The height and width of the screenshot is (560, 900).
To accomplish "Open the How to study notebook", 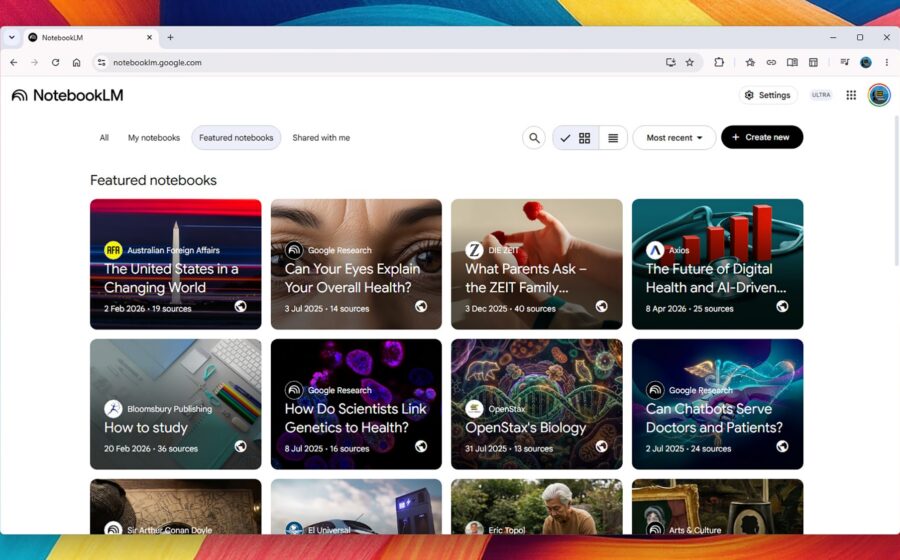I will 176,404.
